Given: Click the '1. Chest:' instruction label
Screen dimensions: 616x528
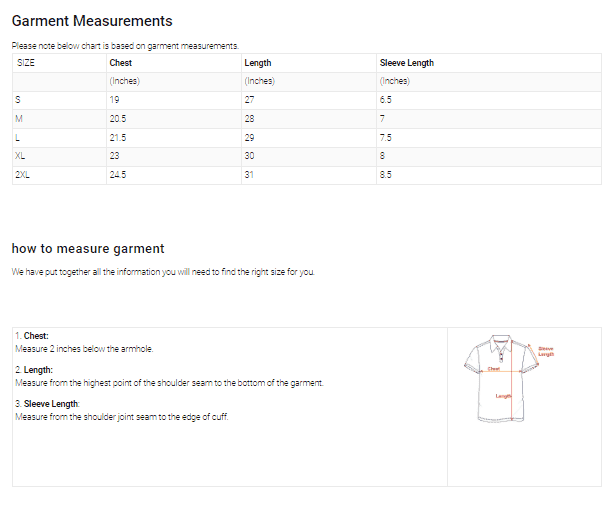Looking at the screenshot, I should [x=32, y=336].
